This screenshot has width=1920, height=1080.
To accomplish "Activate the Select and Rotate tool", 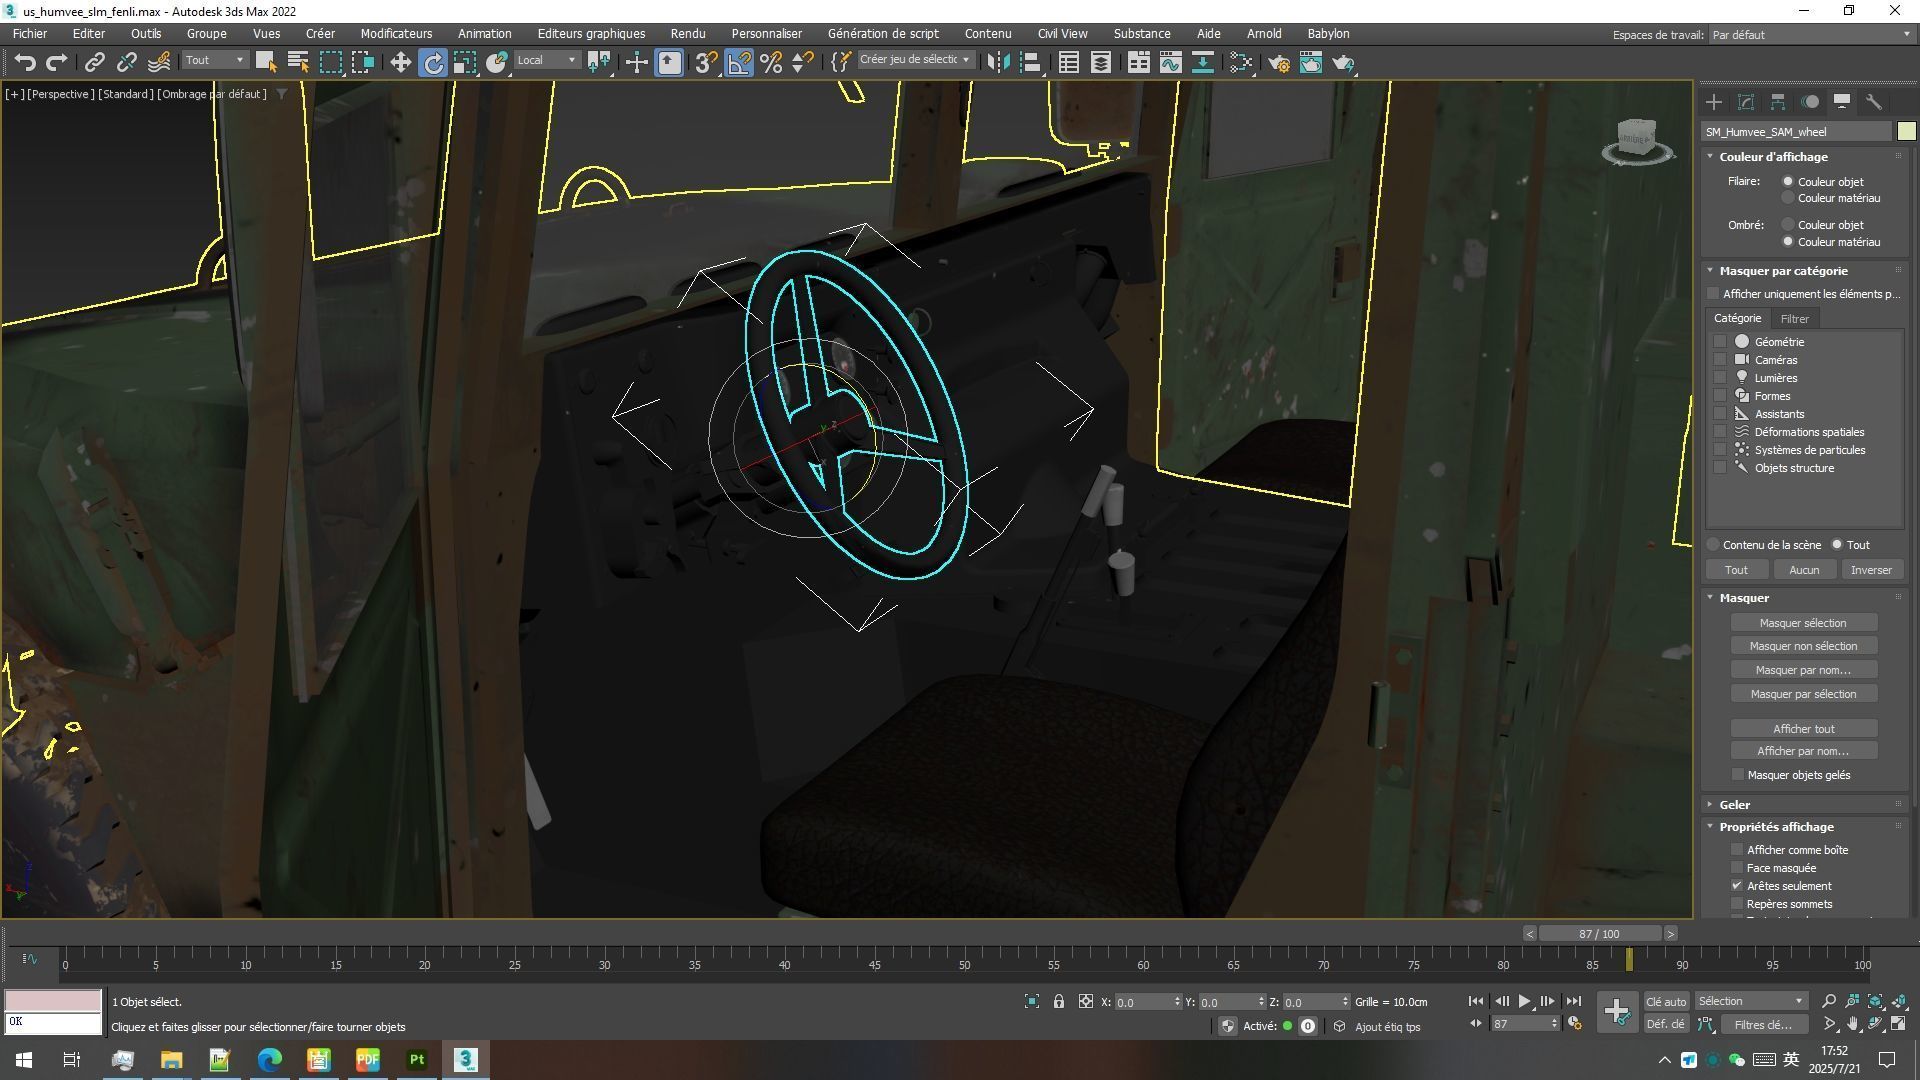I will (x=433, y=63).
